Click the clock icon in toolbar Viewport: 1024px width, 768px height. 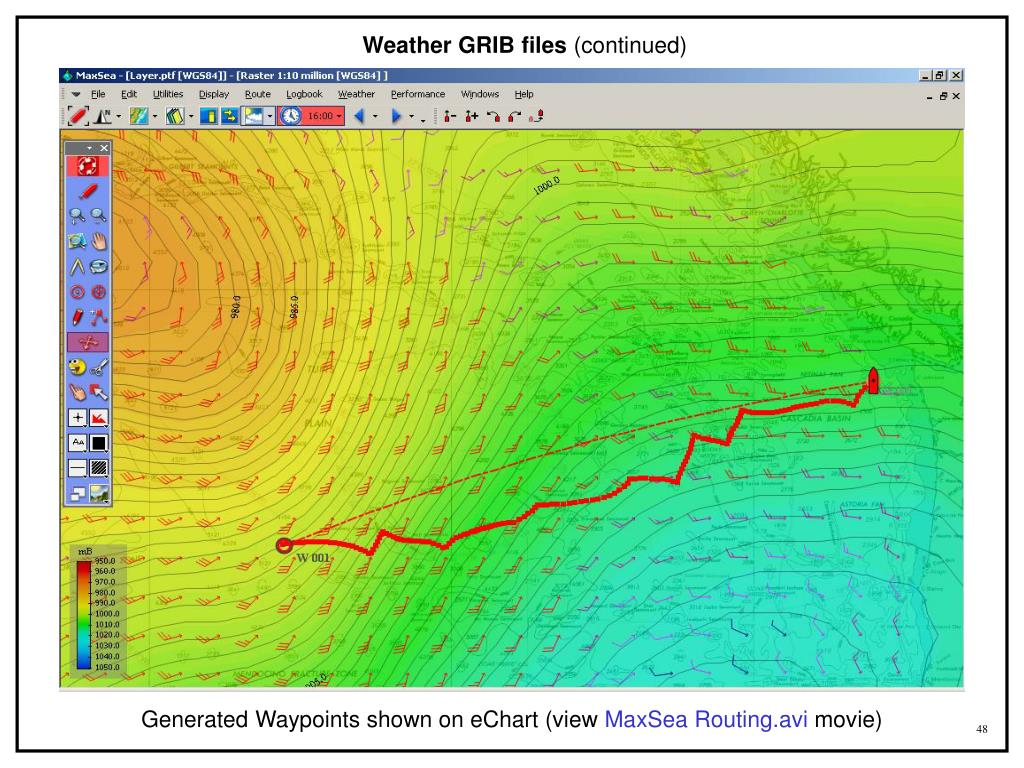[290, 116]
